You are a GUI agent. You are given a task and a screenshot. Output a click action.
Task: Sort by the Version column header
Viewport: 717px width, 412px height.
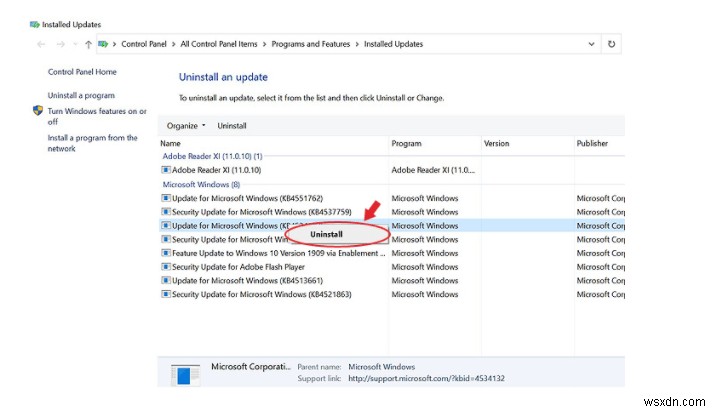click(497, 143)
